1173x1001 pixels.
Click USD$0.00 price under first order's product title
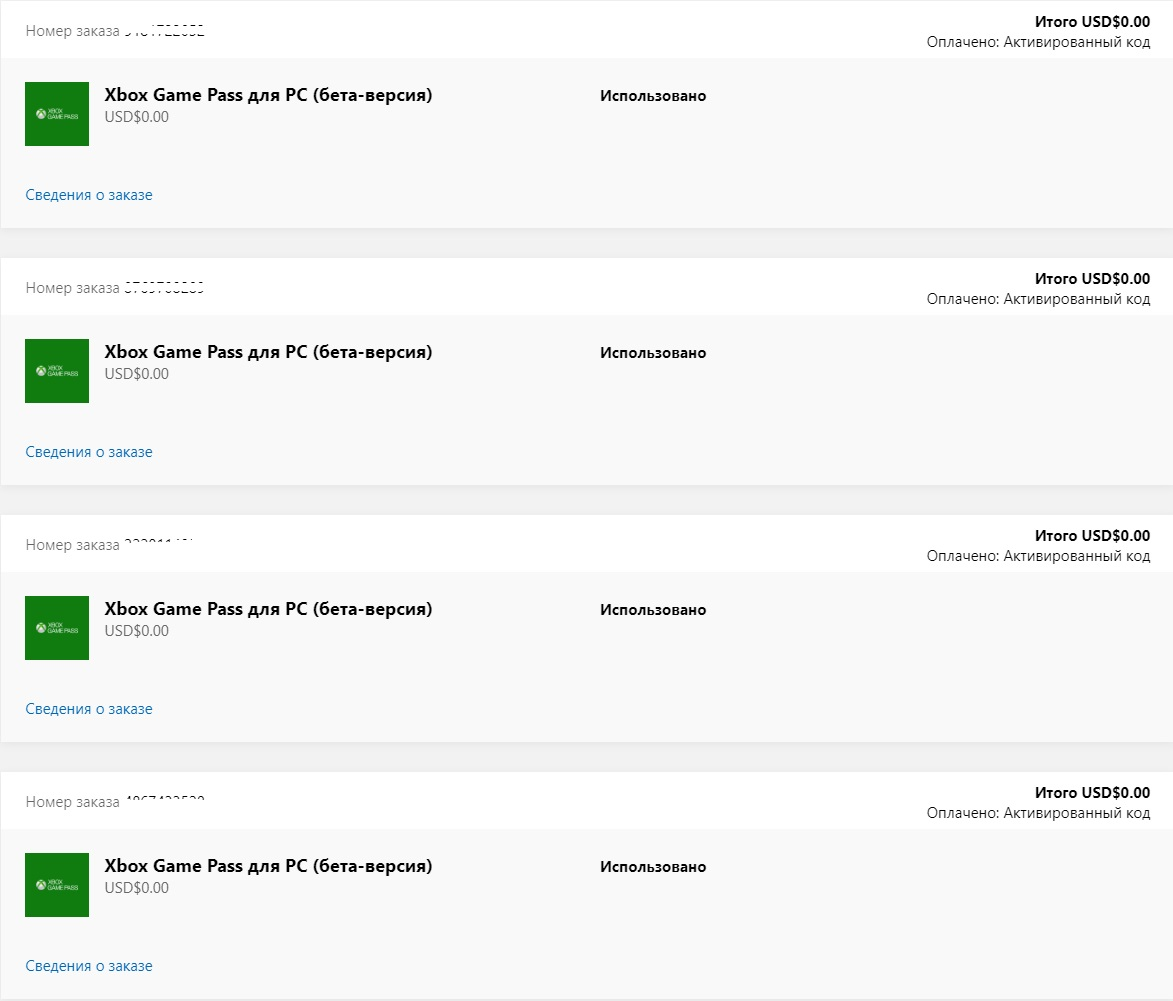point(136,117)
